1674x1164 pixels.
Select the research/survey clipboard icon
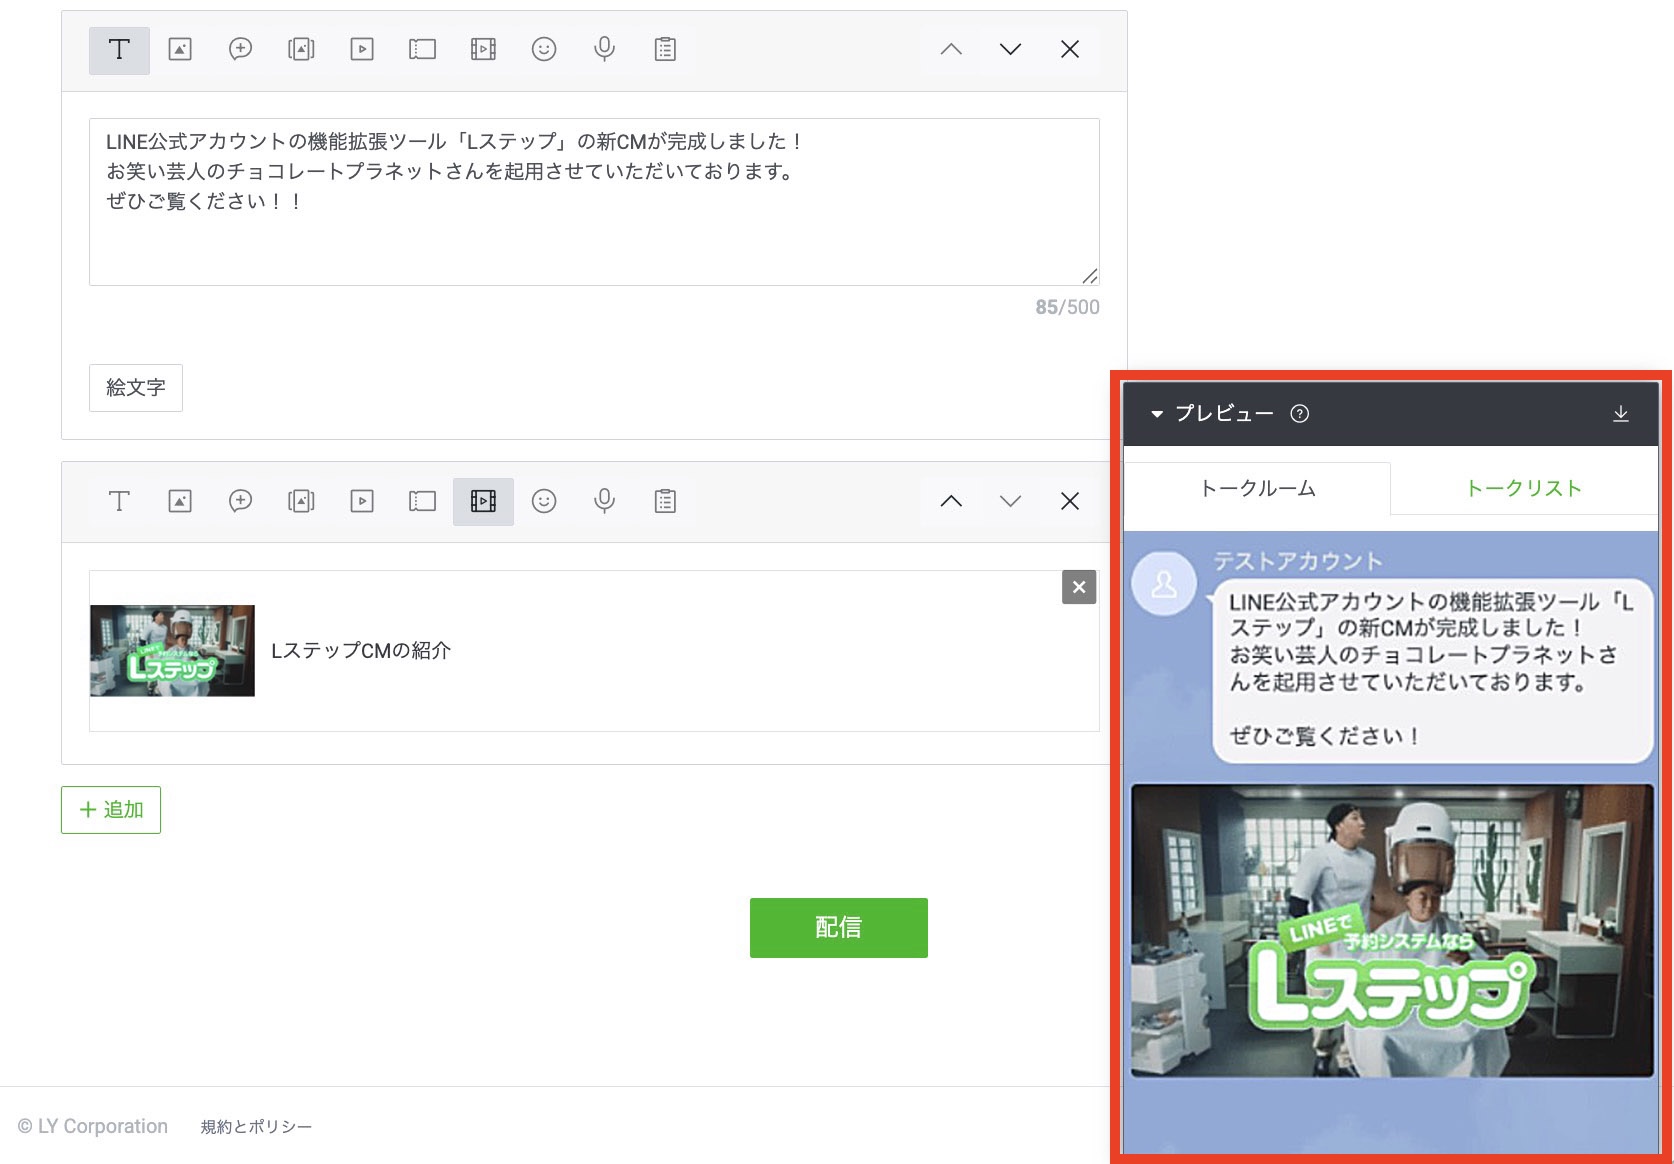click(x=664, y=49)
